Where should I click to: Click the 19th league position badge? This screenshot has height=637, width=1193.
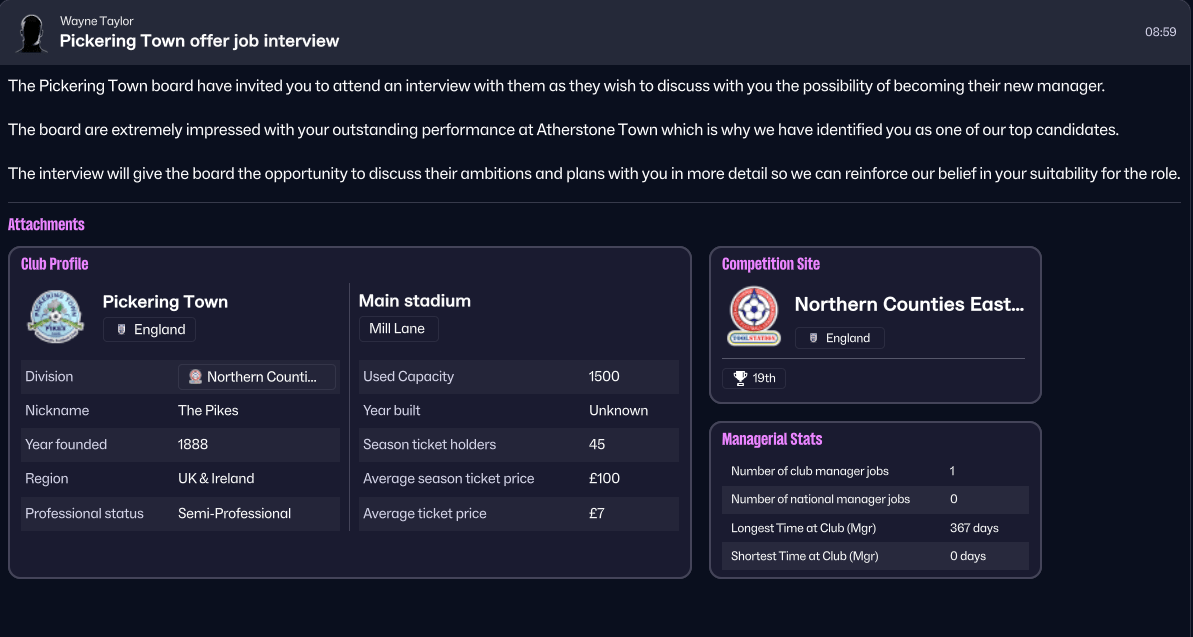754,378
